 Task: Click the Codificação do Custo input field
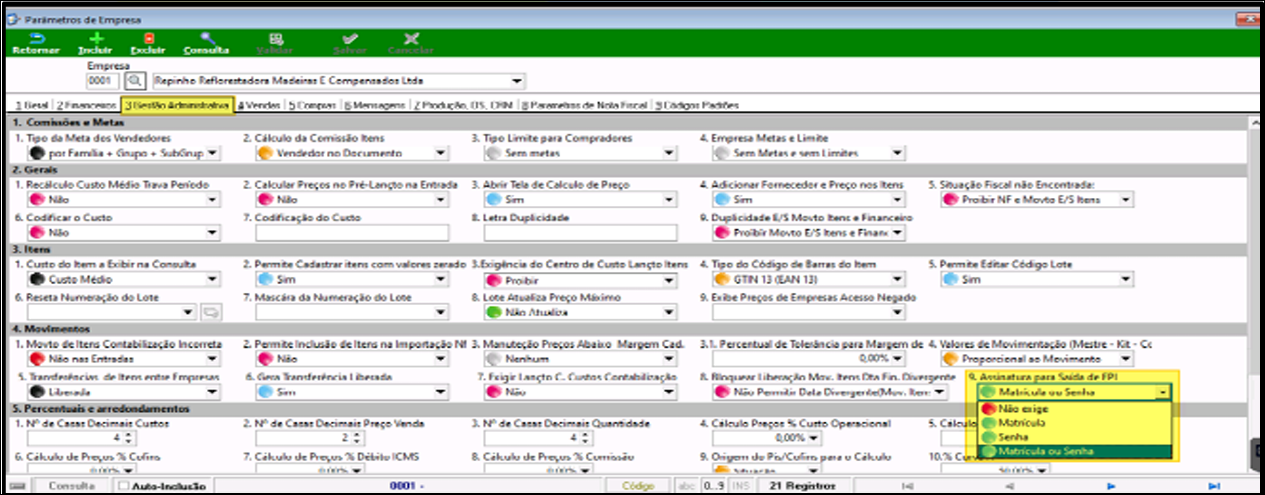(x=352, y=233)
